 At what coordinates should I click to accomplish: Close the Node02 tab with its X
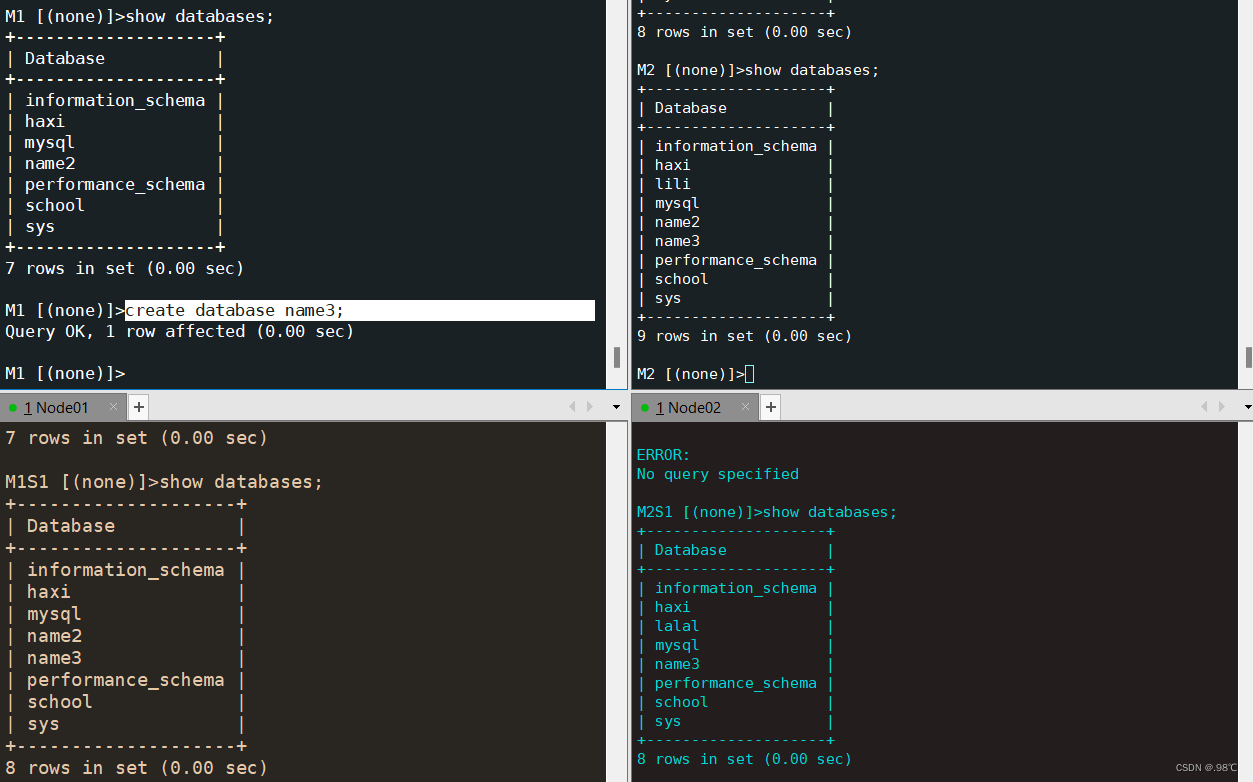coord(746,407)
